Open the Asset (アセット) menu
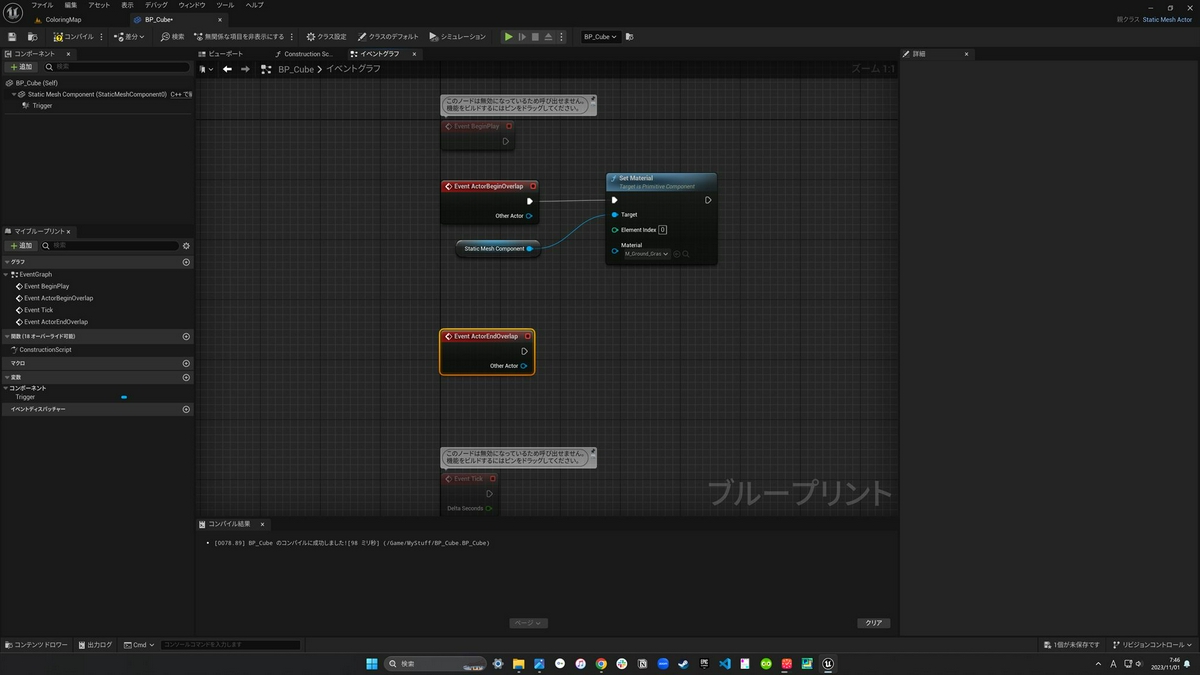Viewport: 1200px width, 675px height. coord(99,5)
